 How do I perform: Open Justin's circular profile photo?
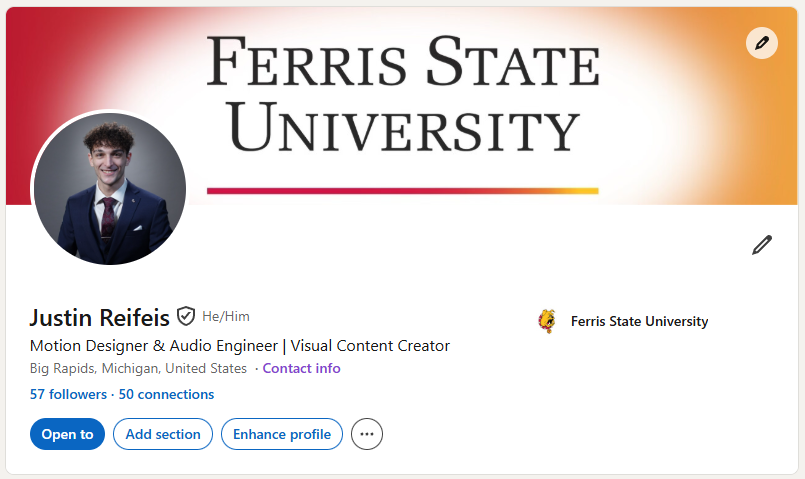(109, 188)
